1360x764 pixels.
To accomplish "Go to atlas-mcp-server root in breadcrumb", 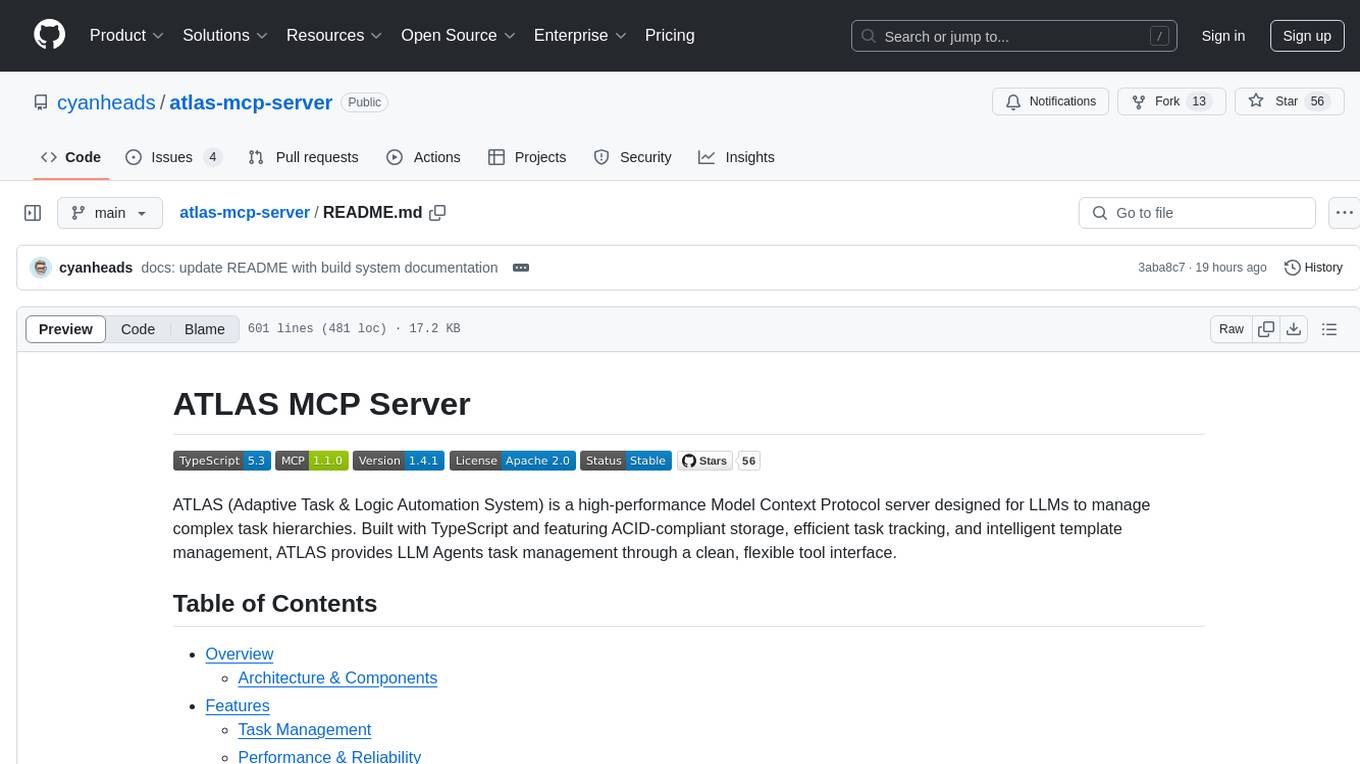I will tap(244, 212).
